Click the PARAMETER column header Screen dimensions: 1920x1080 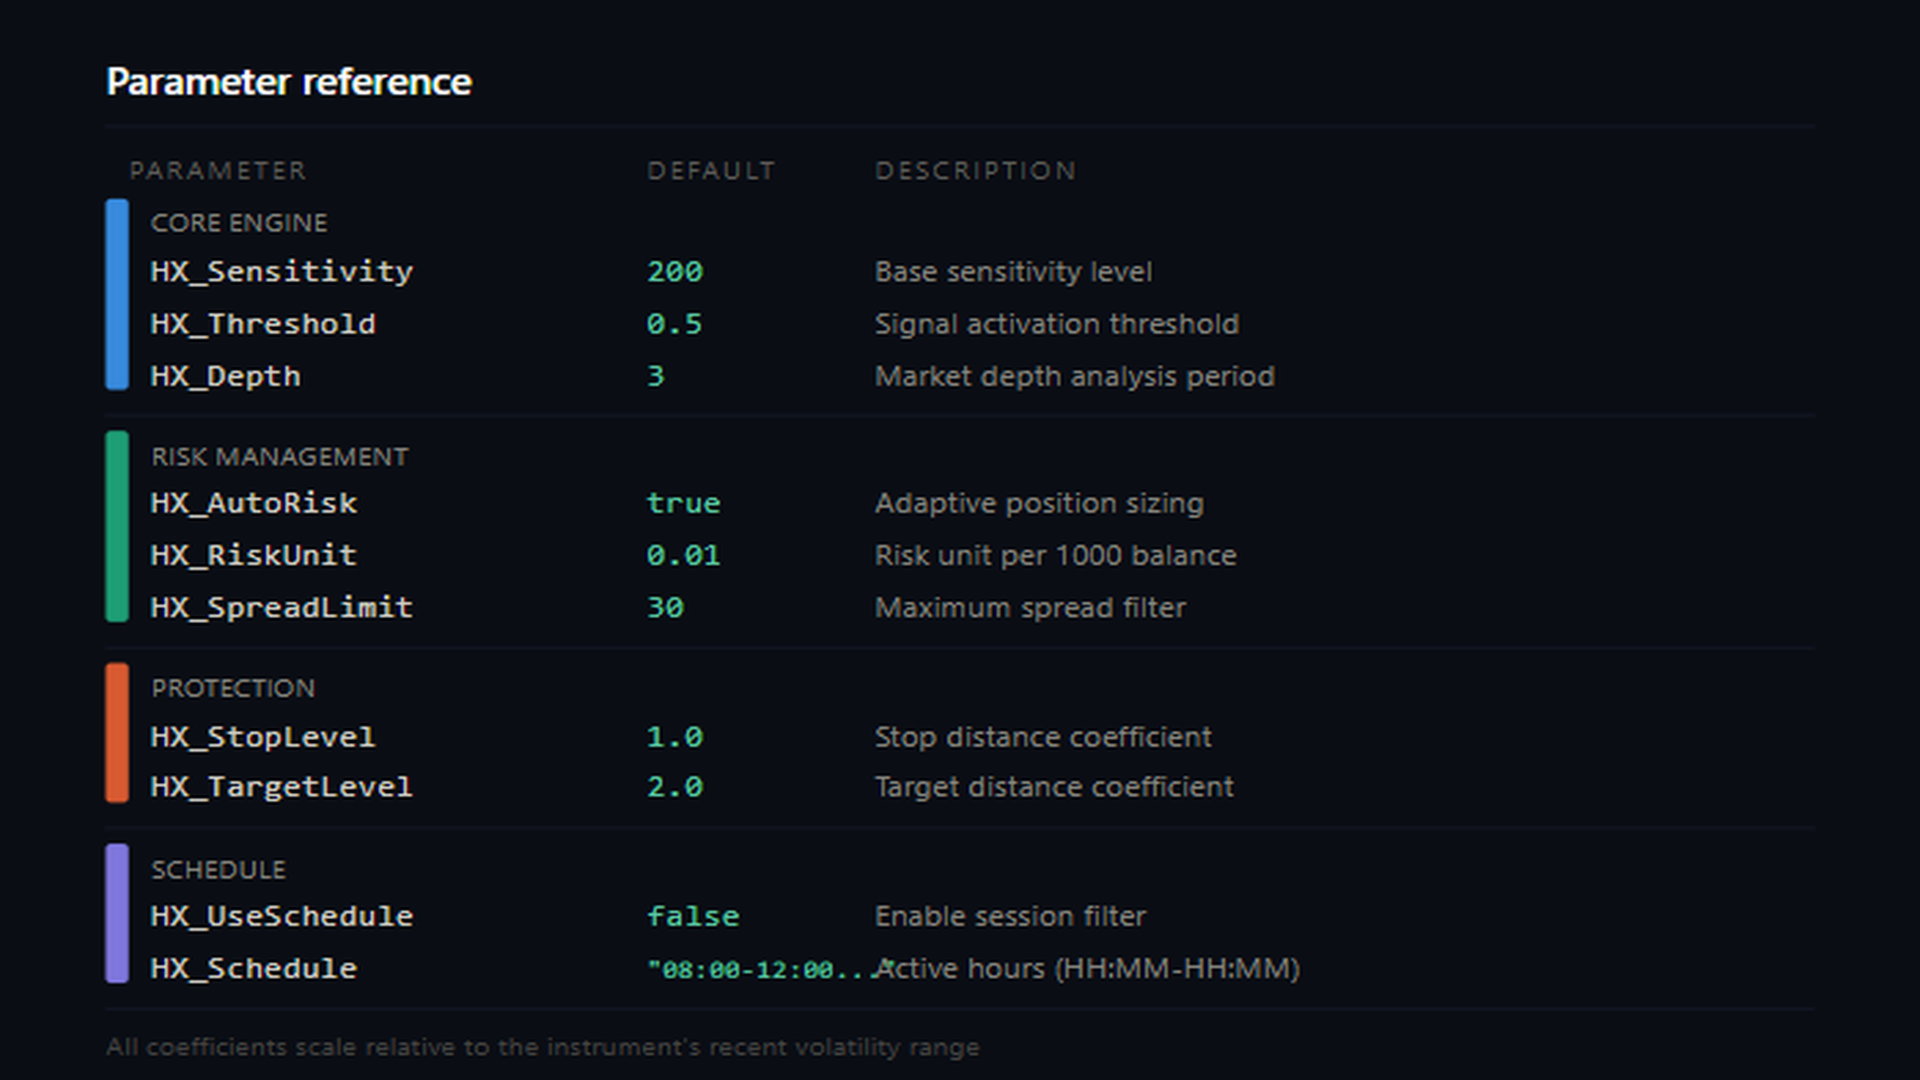(217, 171)
